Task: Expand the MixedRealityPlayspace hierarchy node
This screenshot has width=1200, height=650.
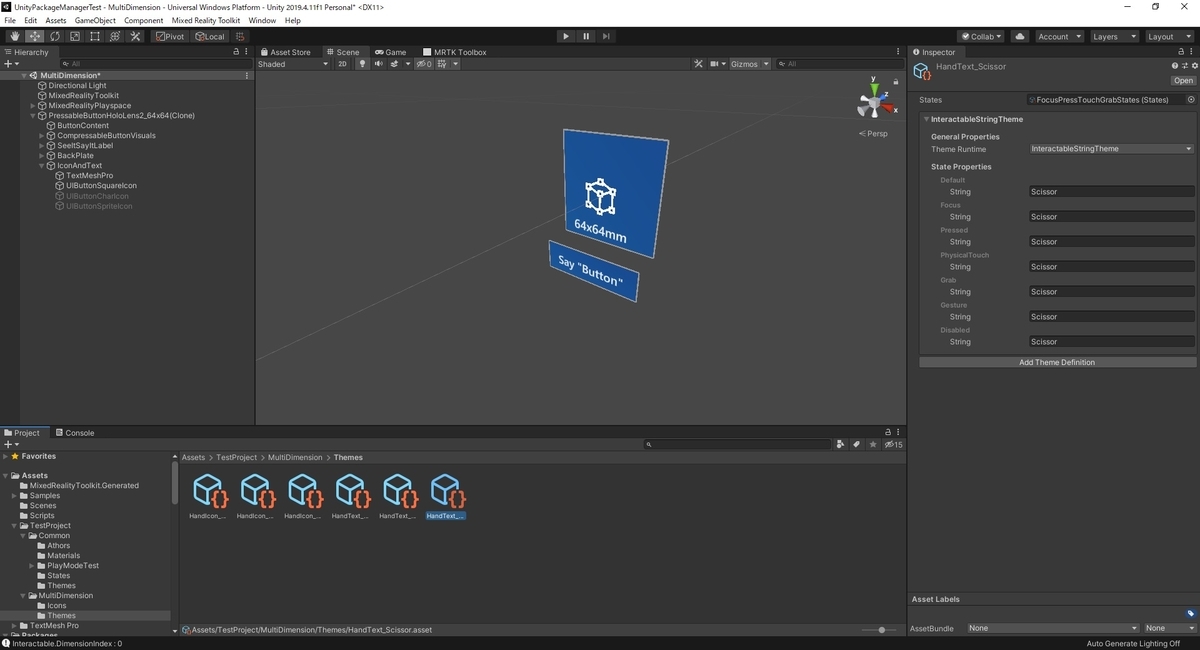Action: (33, 106)
